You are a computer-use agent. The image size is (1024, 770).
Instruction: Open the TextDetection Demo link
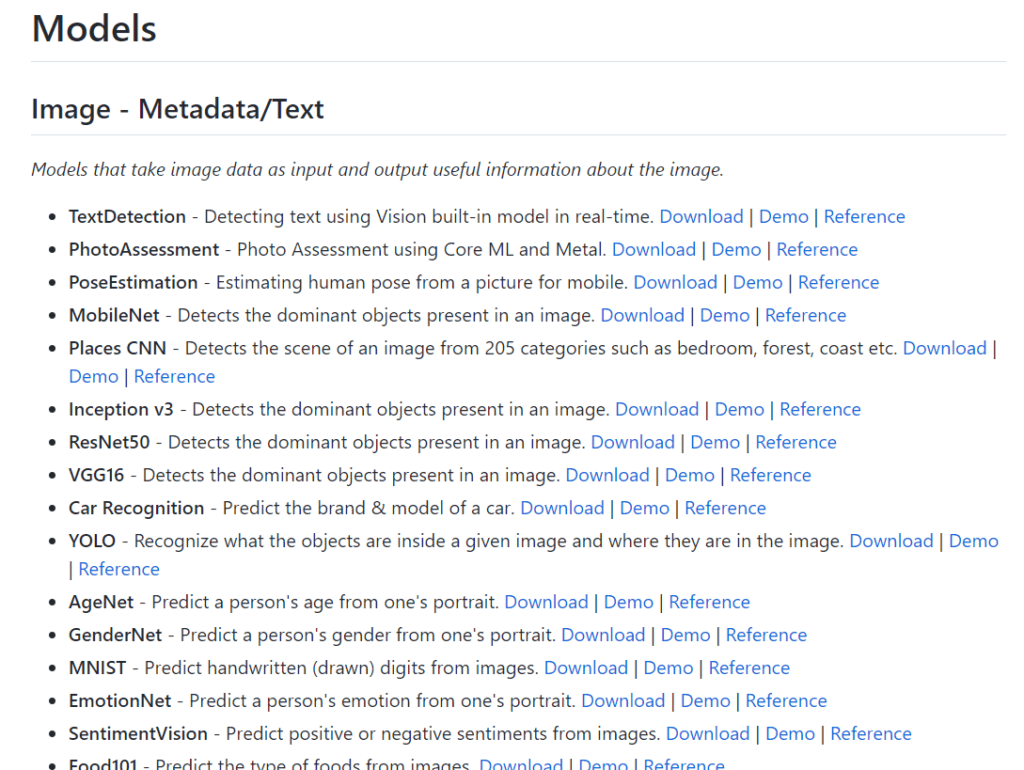(x=783, y=217)
